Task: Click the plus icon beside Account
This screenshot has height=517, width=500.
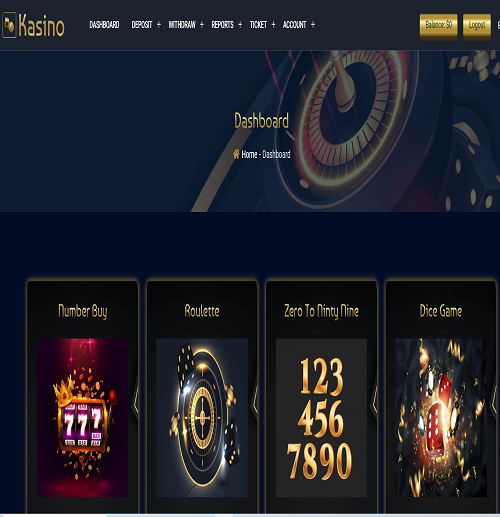Action: 313,25
